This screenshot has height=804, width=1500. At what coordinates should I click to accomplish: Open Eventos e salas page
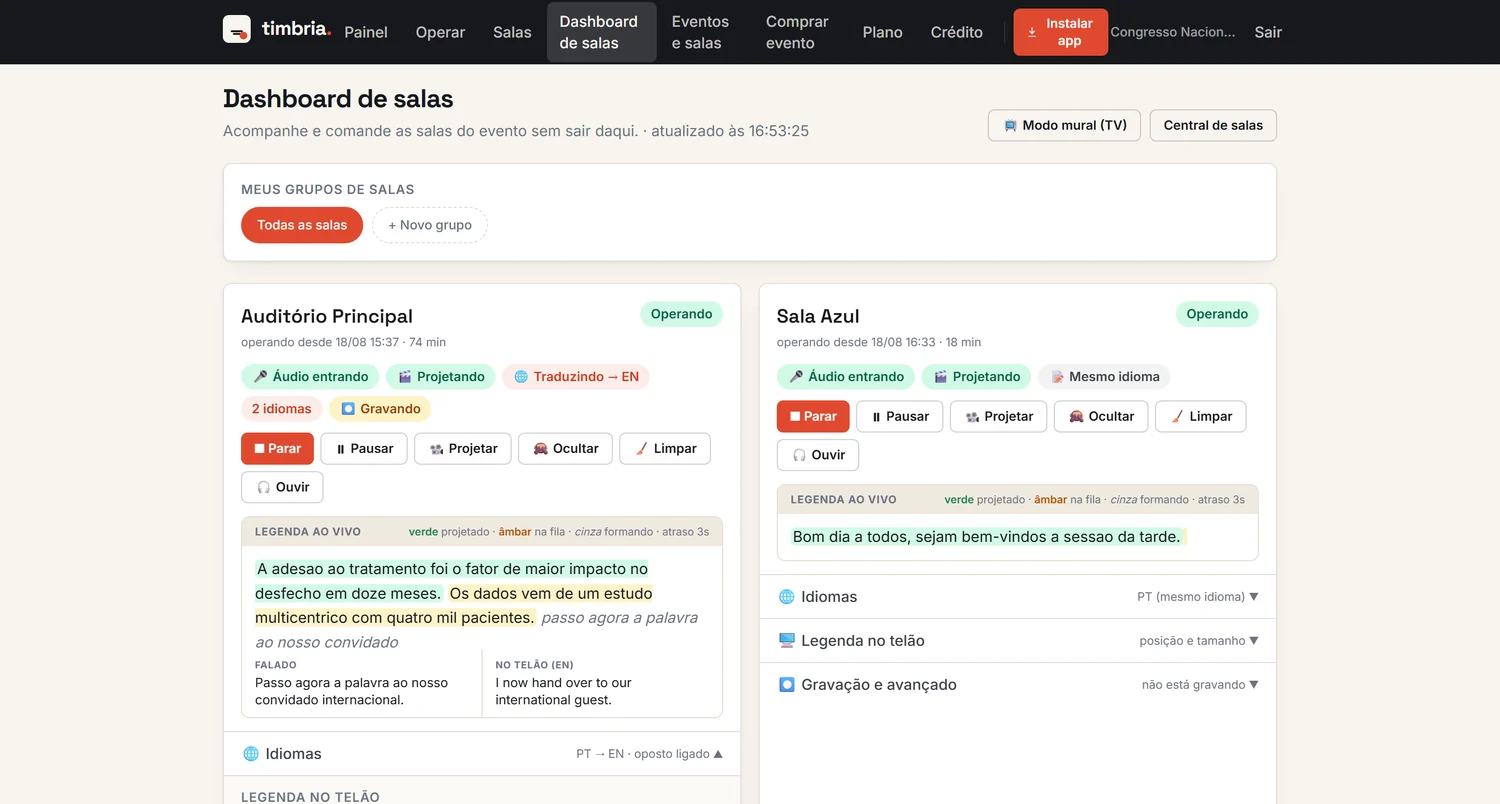(700, 32)
